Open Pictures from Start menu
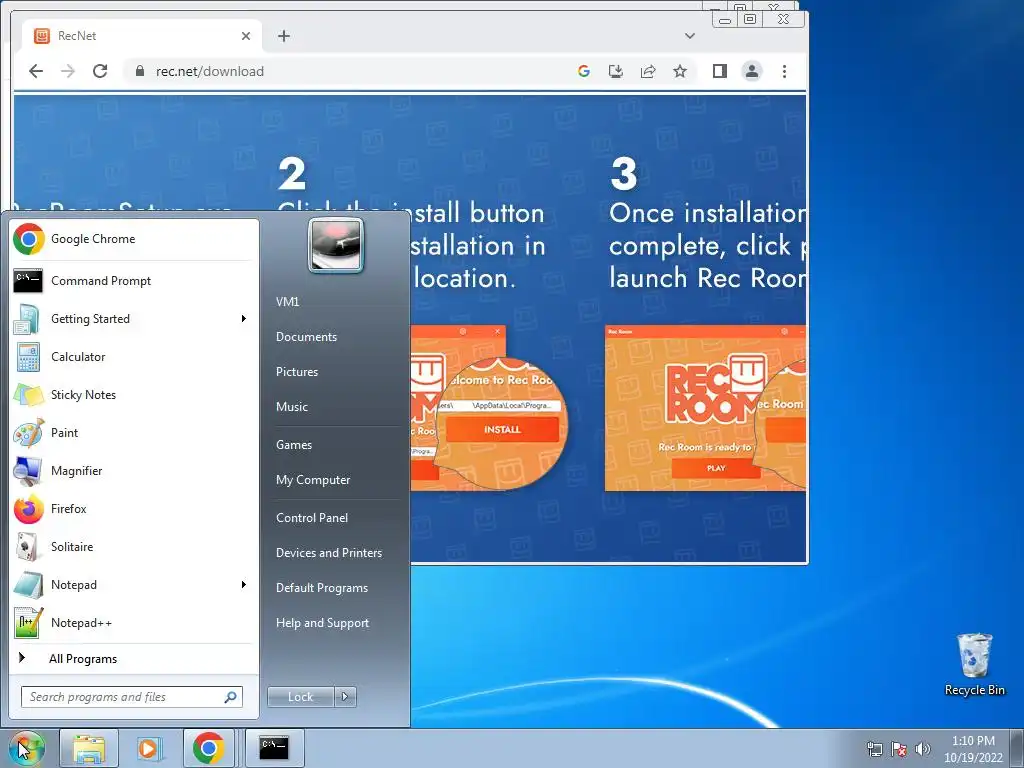The height and width of the screenshot is (768, 1024). click(x=297, y=372)
